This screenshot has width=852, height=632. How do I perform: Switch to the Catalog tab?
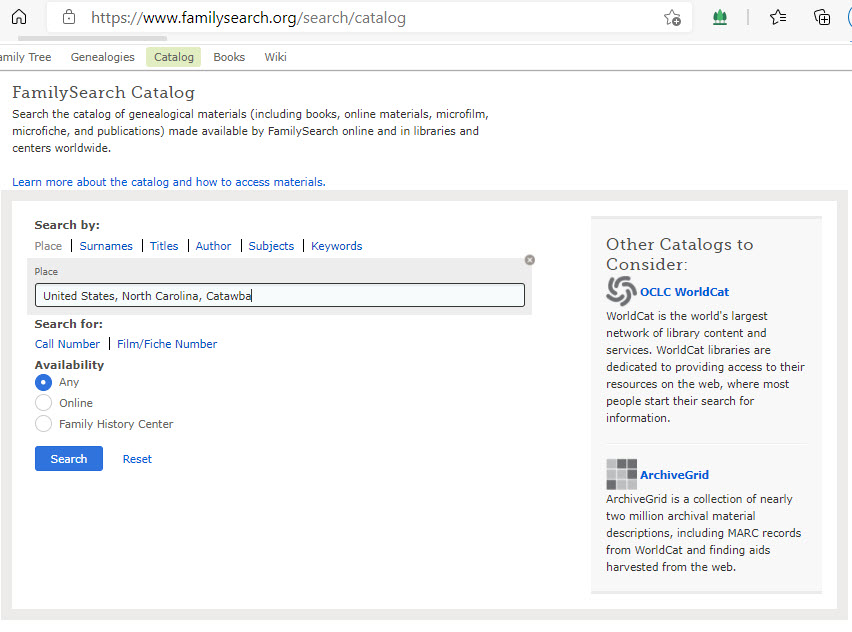(x=173, y=57)
